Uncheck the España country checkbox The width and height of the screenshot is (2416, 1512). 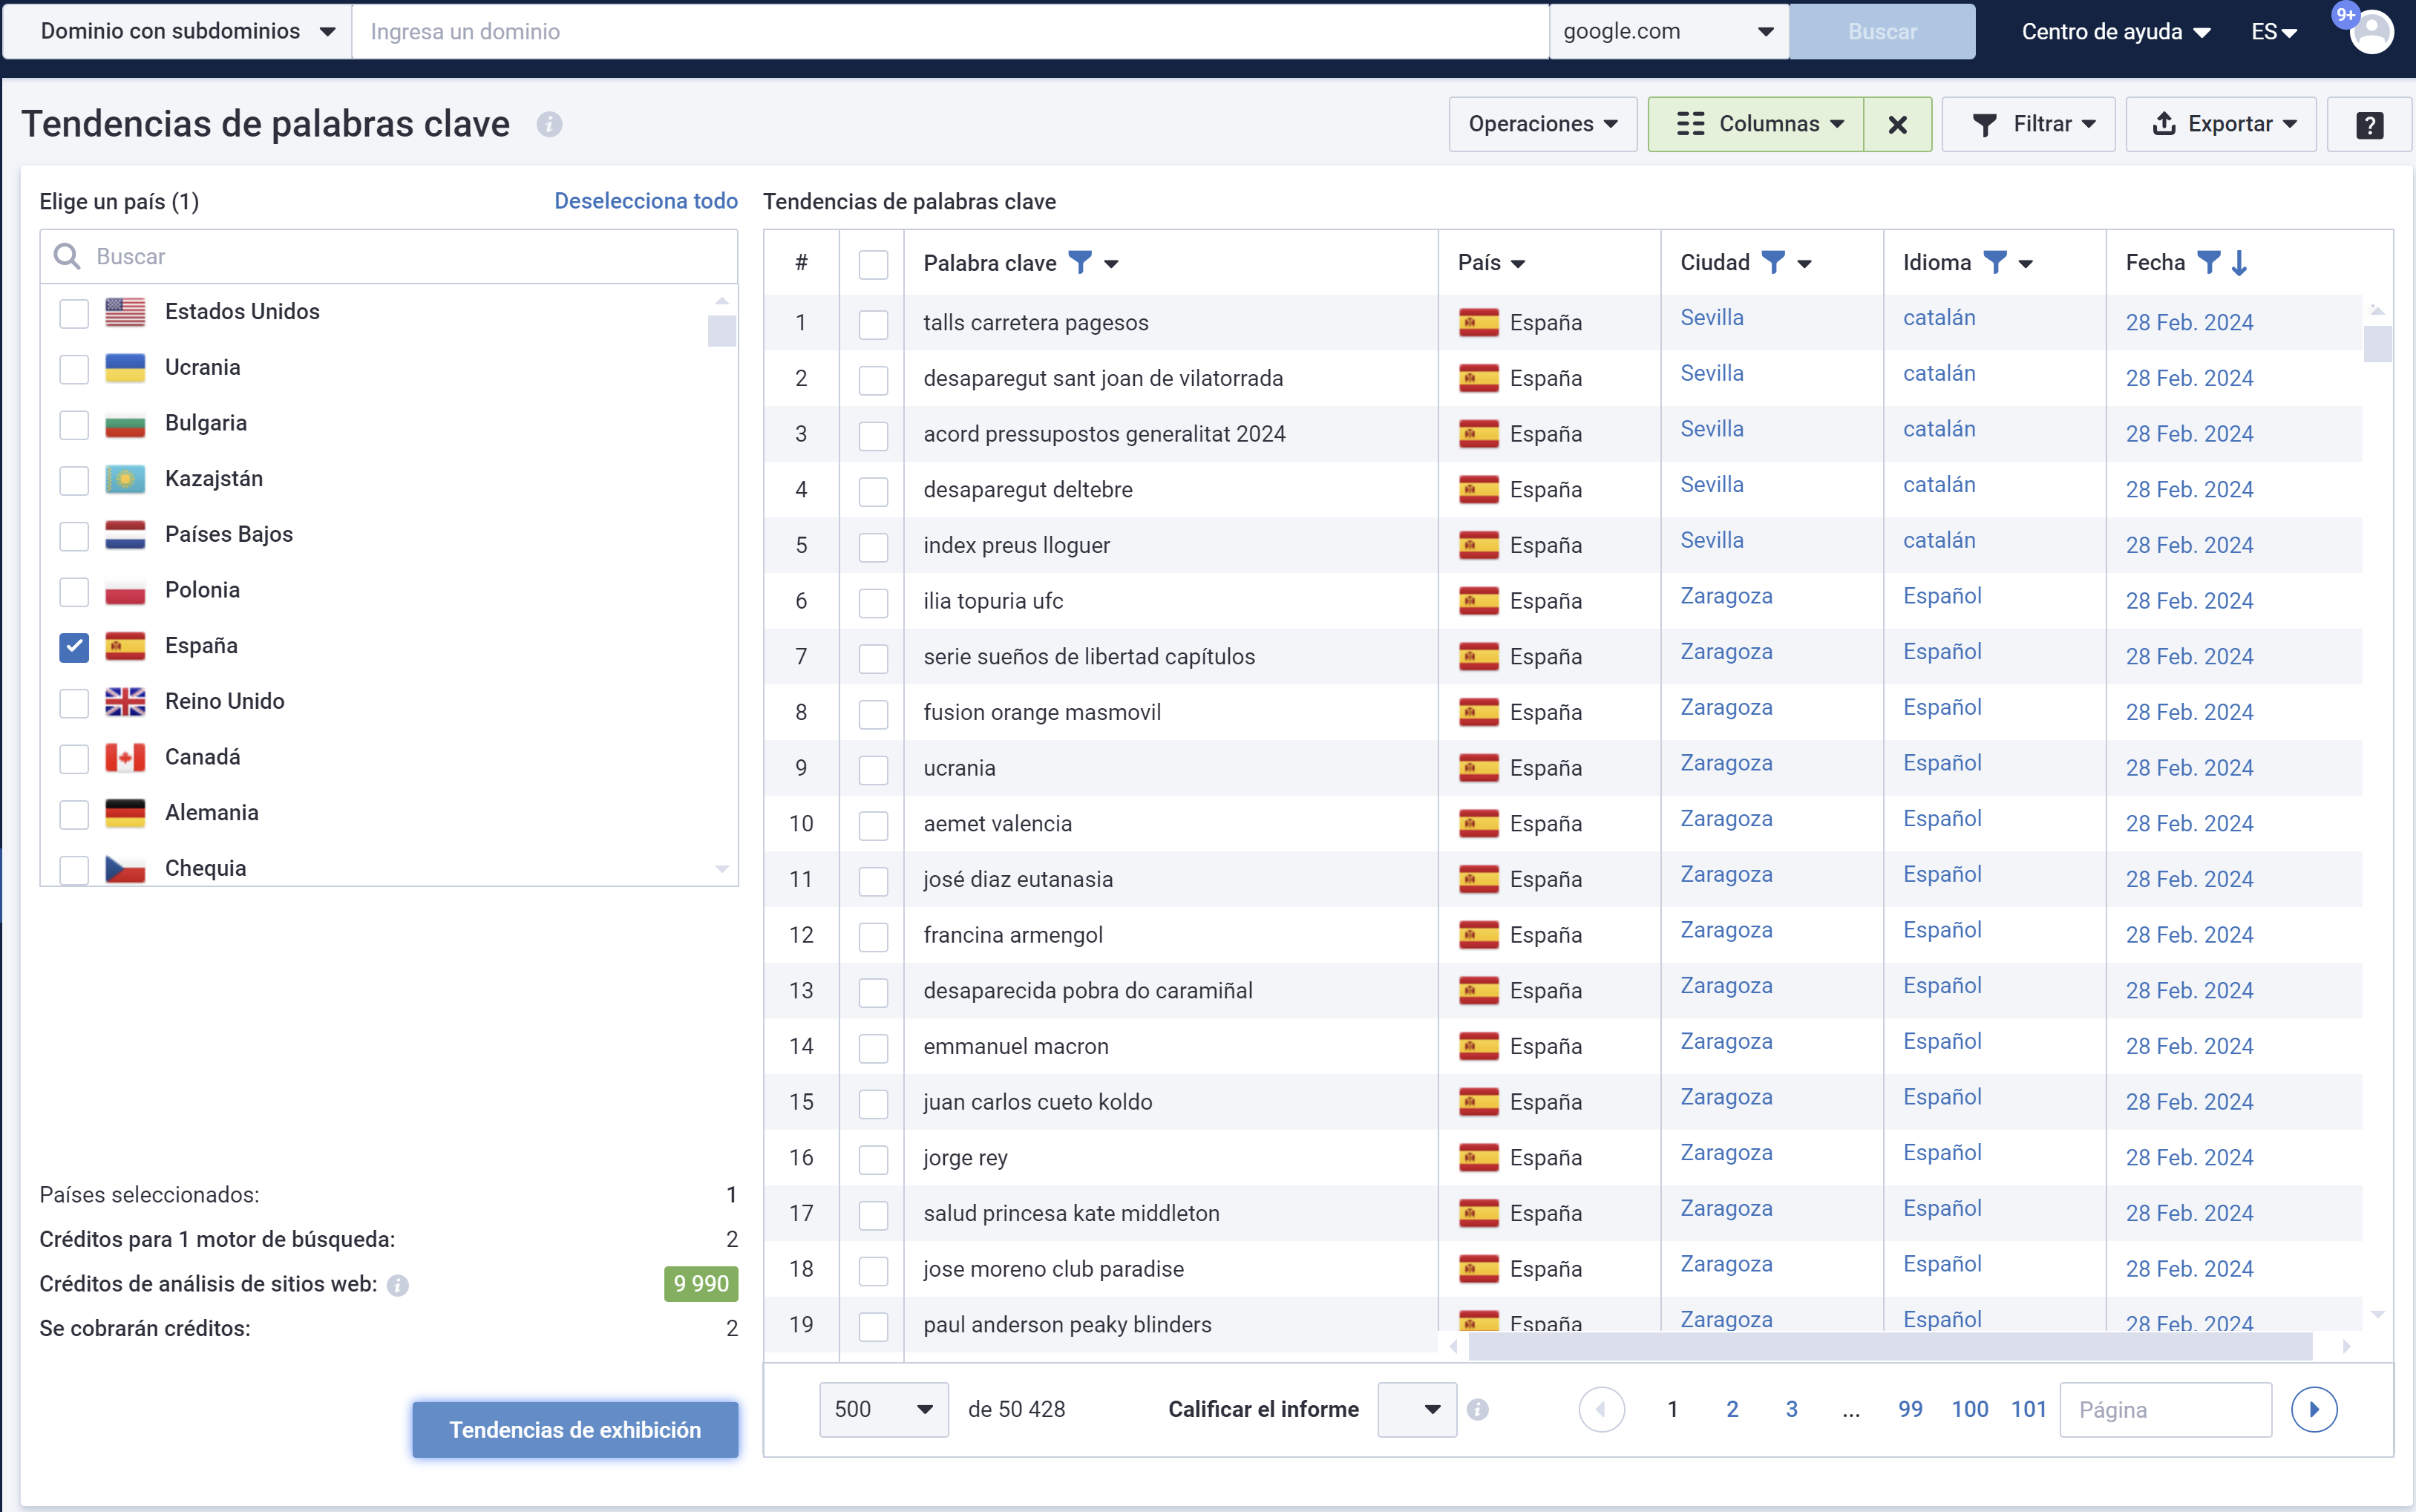point(73,647)
